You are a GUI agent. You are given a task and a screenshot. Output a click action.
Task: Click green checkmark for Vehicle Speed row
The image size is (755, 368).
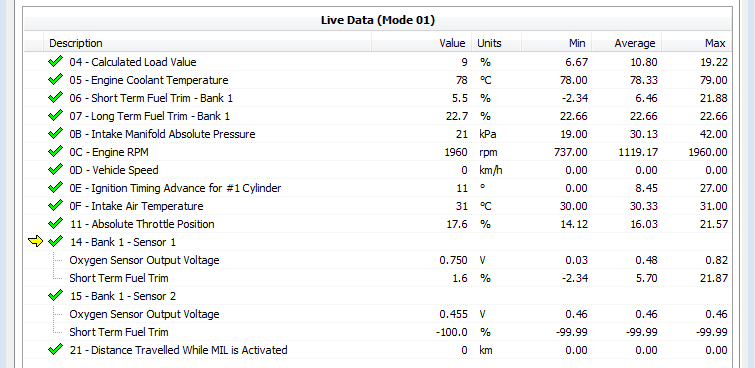coord(55,169)
